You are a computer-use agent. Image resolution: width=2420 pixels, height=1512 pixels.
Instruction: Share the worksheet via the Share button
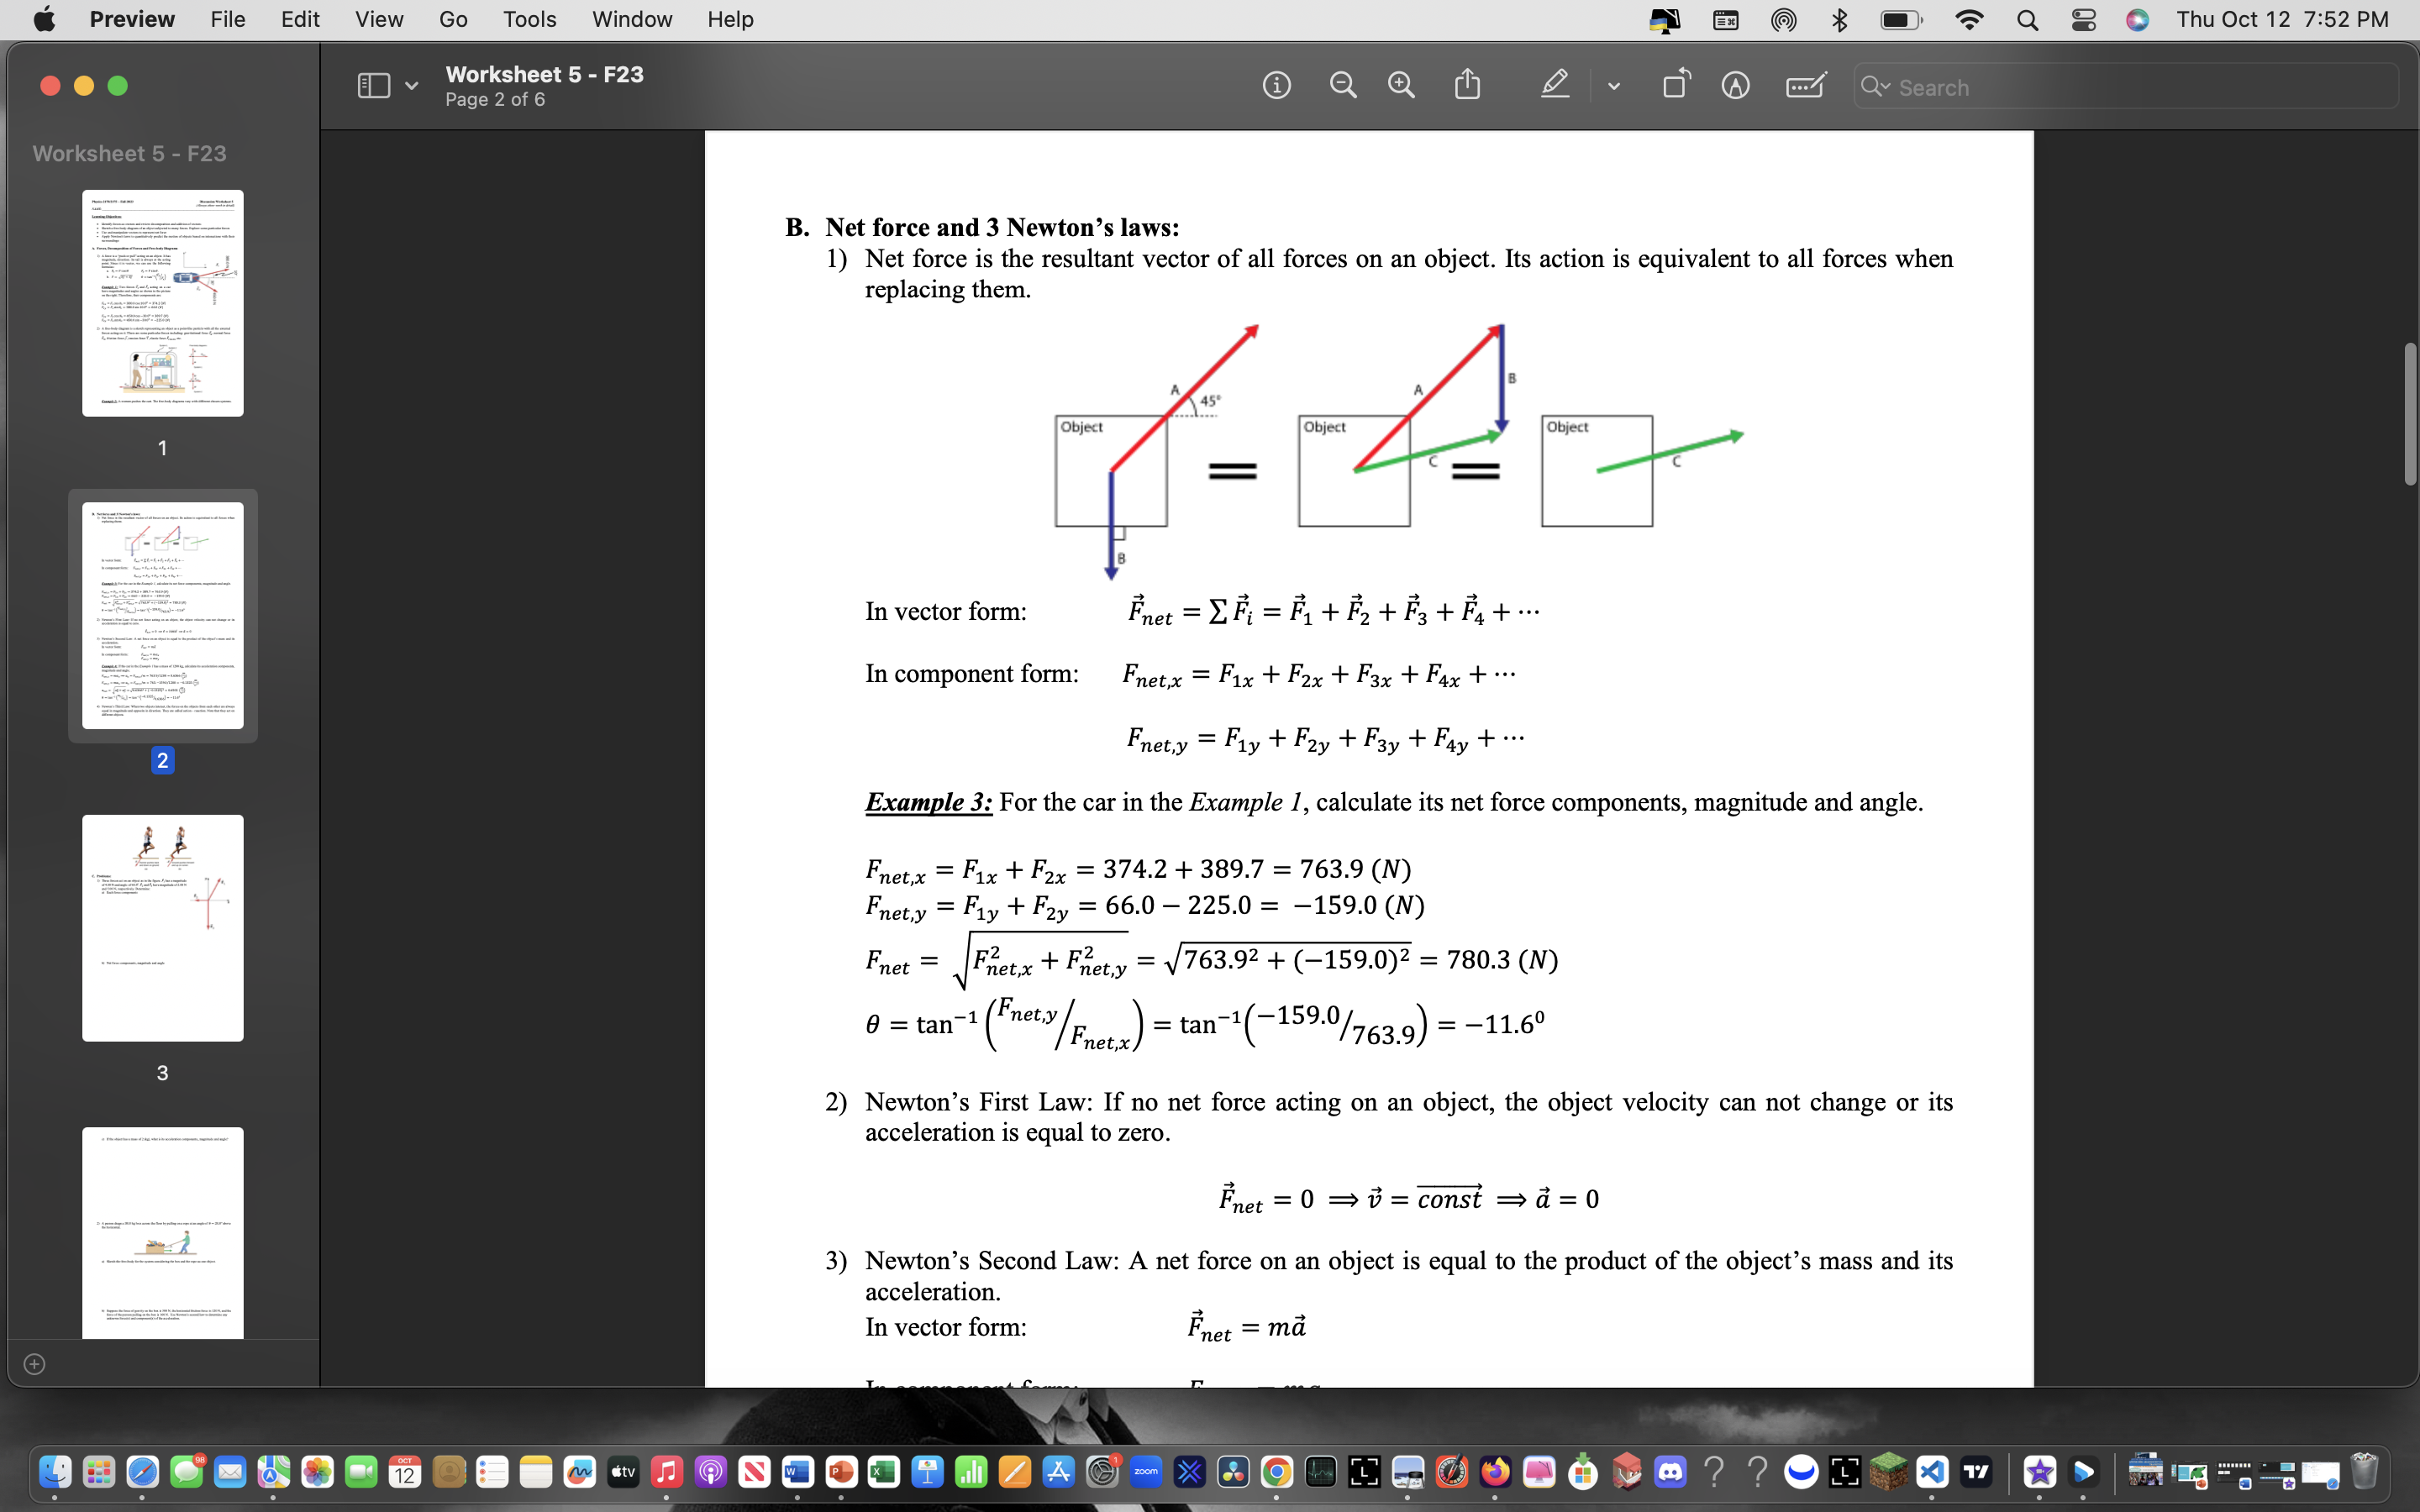1466,85
